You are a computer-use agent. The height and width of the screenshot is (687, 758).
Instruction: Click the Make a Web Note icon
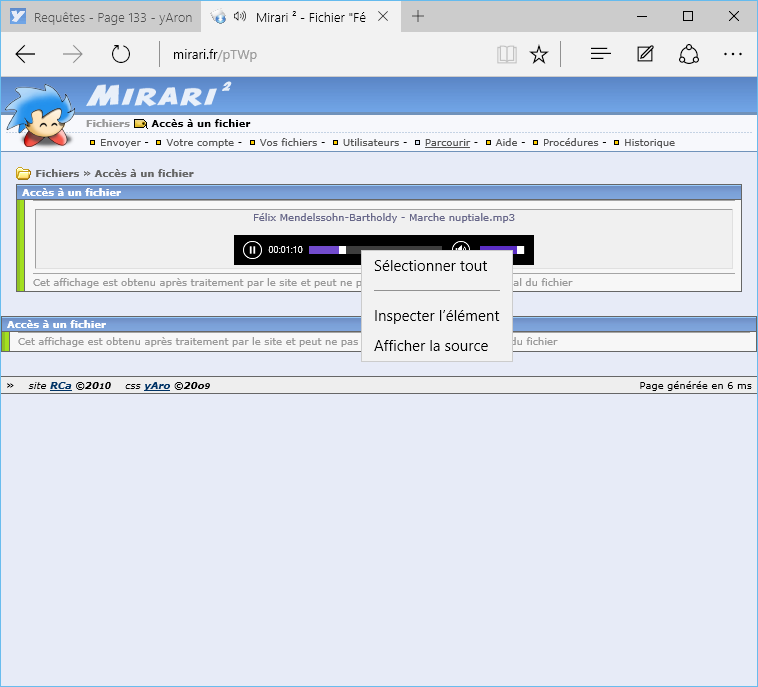[645, 54]
